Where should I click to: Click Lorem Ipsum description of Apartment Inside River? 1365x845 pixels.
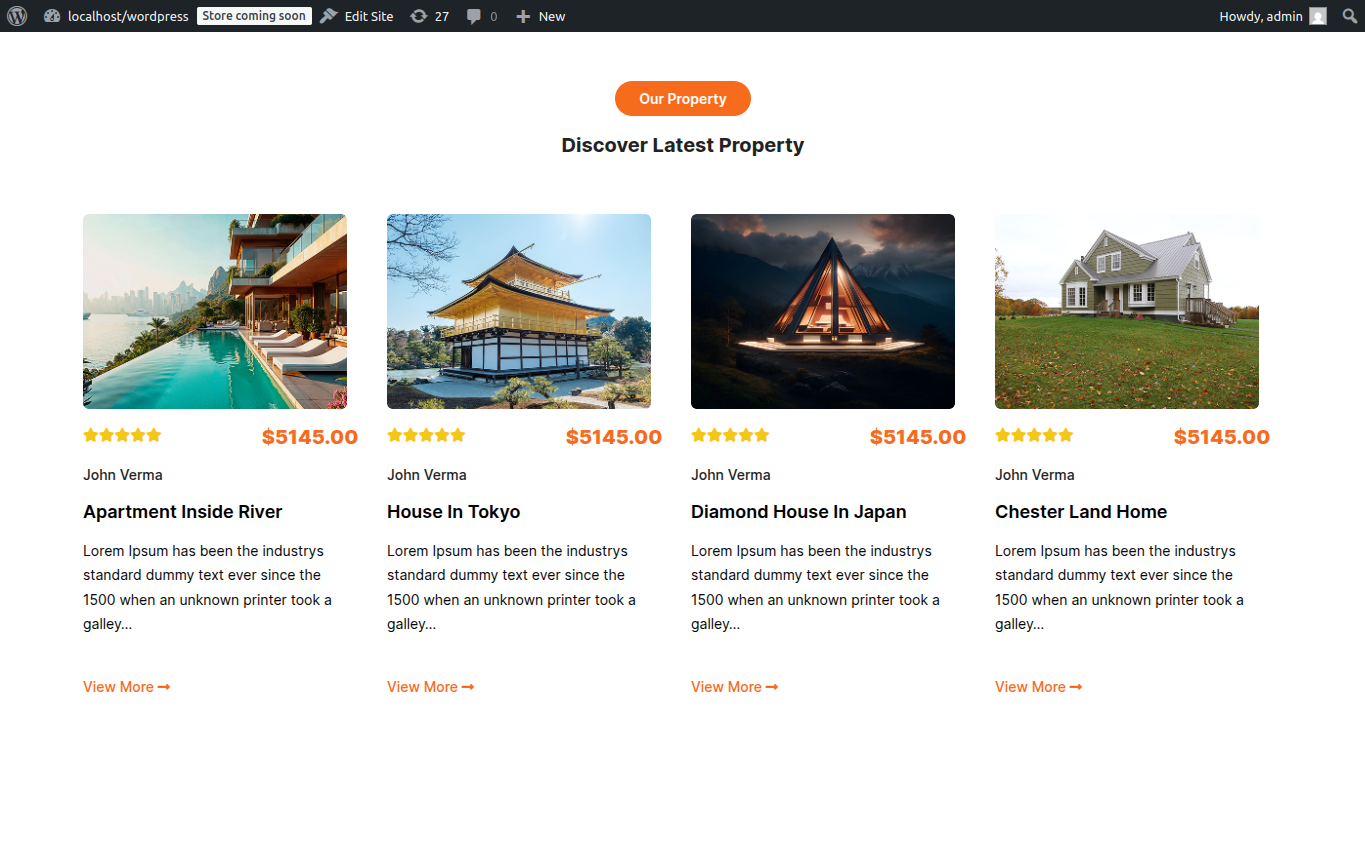[x=208, y=587]
